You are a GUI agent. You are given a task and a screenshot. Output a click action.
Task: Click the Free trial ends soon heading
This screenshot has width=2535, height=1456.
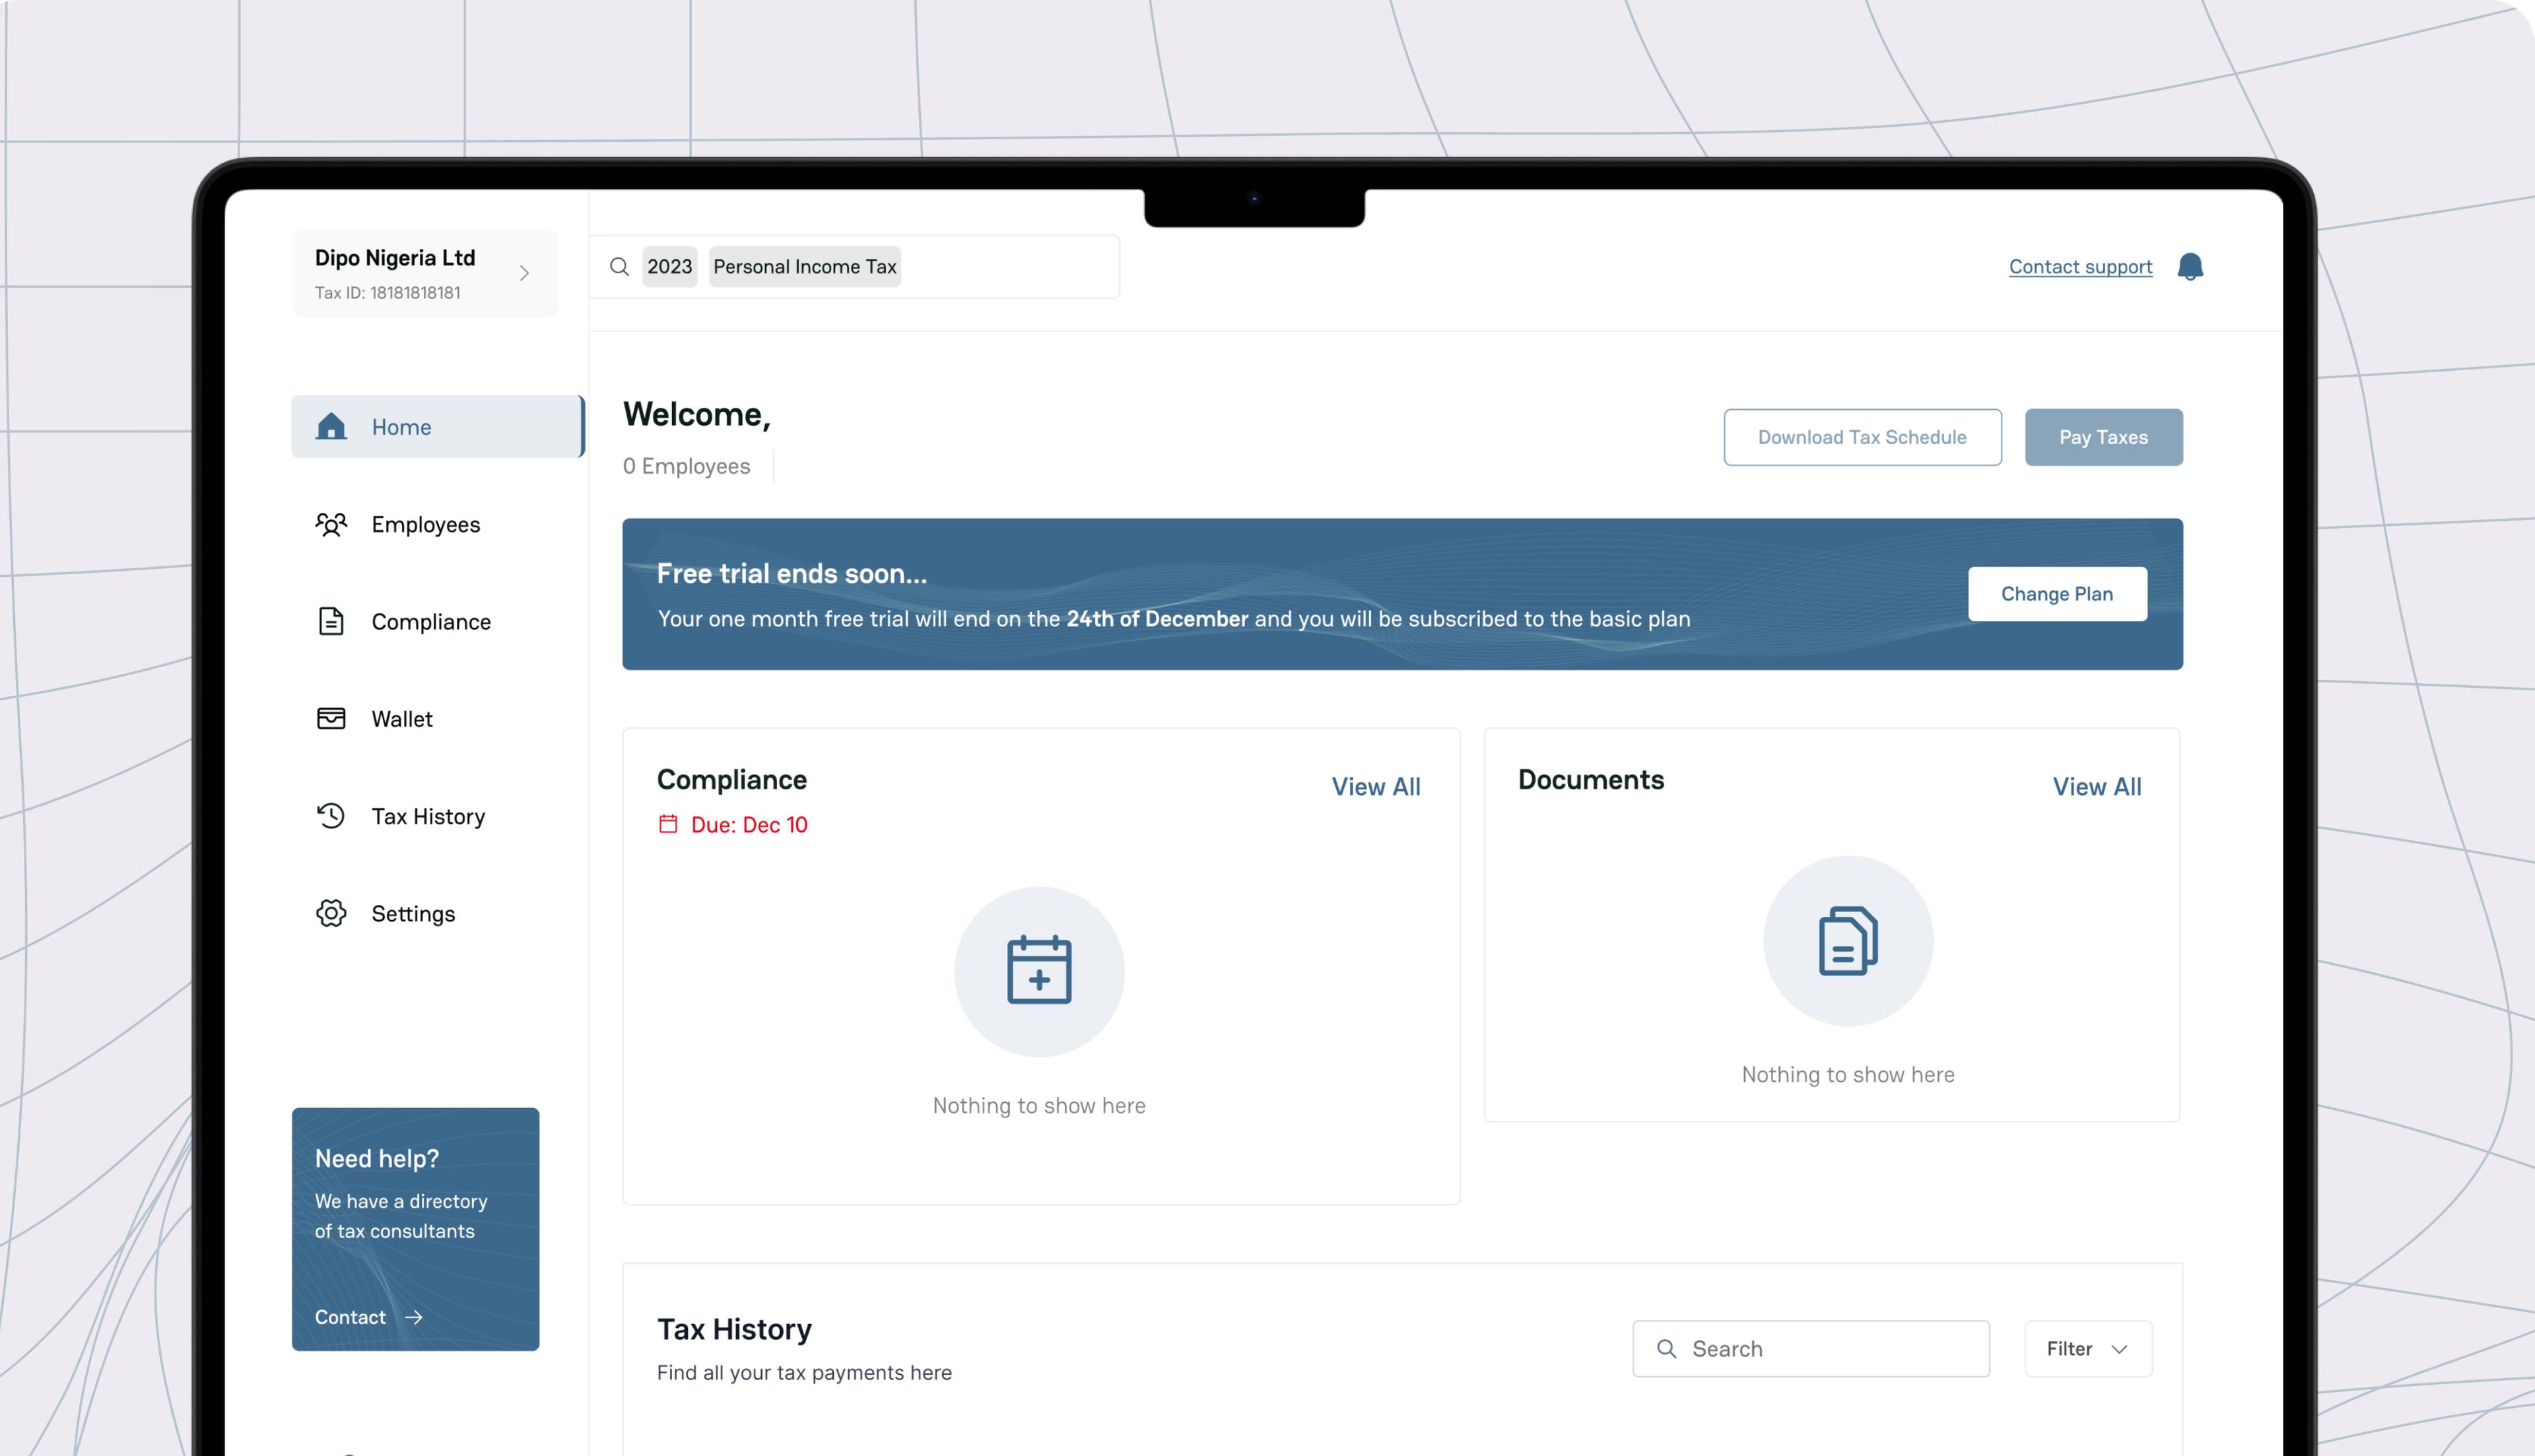click(x=792, y=573)
